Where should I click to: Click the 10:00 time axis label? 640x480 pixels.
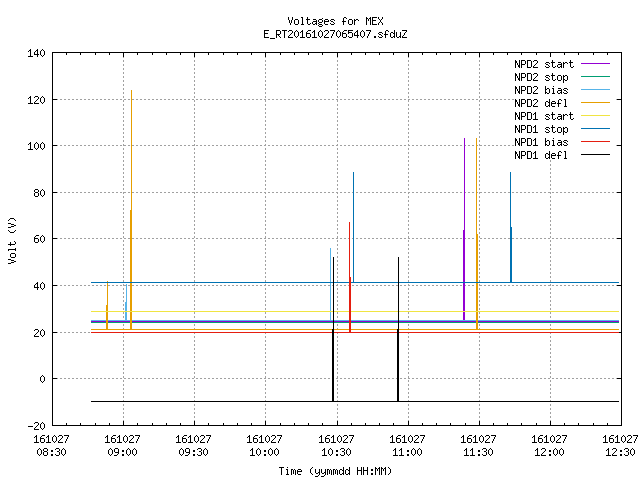tap(264, 453)
